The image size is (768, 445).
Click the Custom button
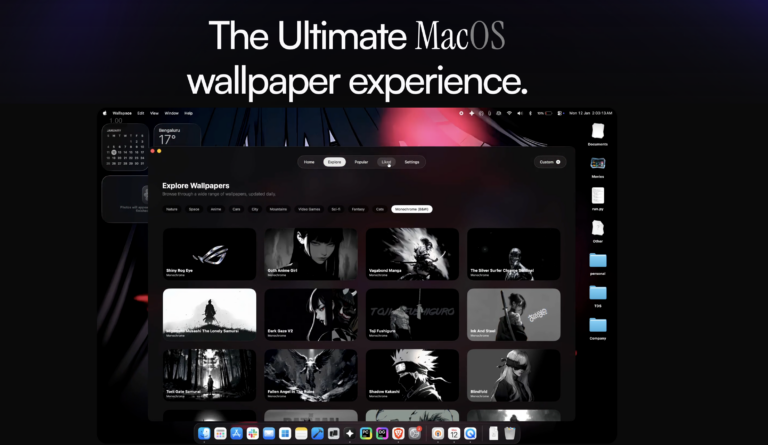(550, 162)
